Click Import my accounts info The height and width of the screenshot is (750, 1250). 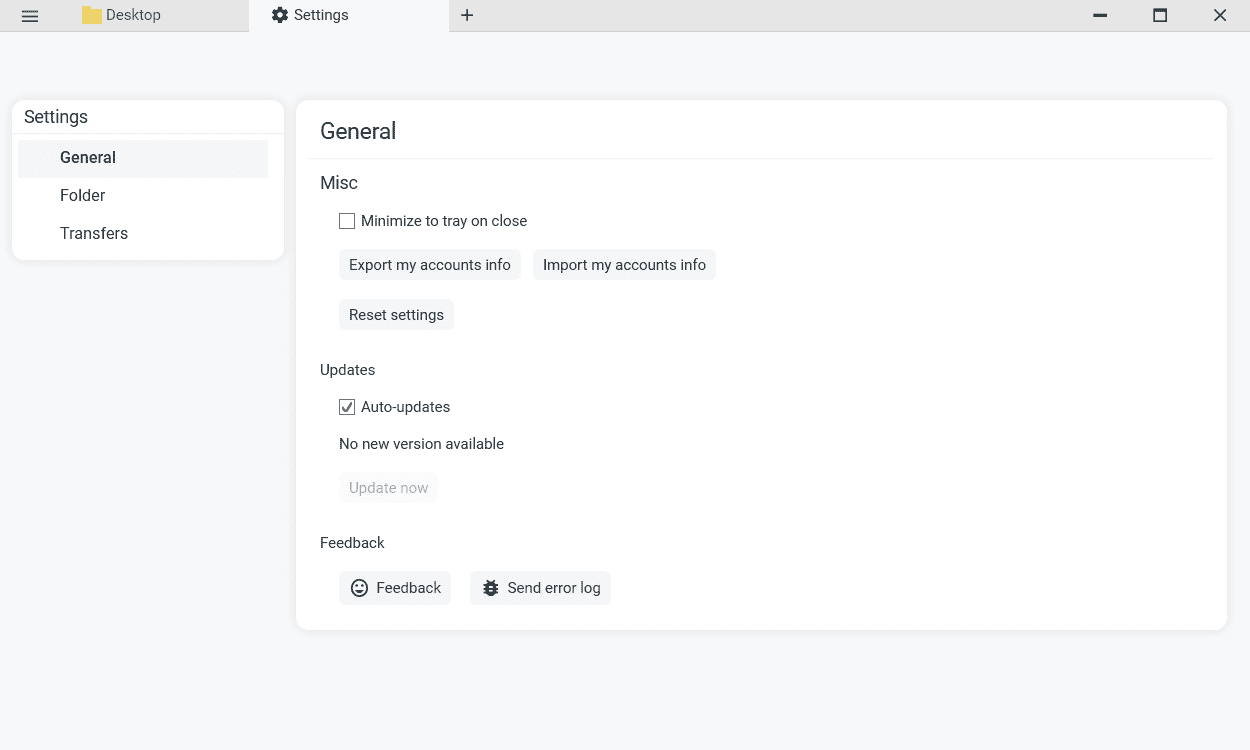pos(624,265)
